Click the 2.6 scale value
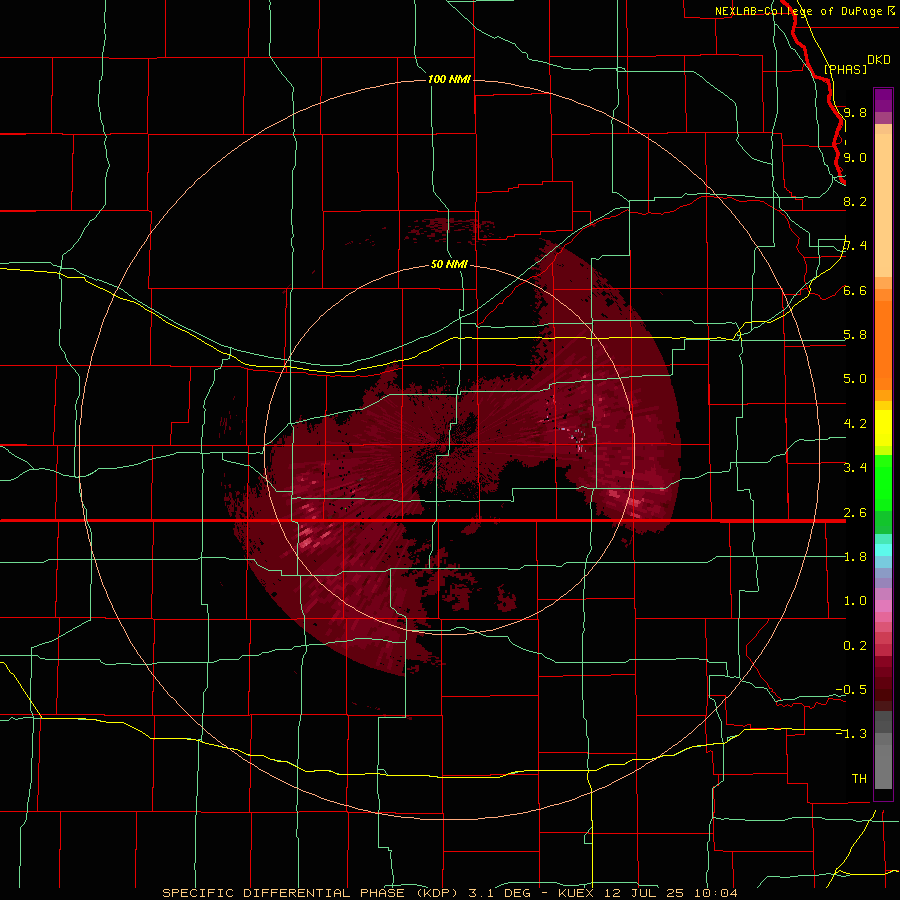 pyautogui.click(x=855, y=513)
